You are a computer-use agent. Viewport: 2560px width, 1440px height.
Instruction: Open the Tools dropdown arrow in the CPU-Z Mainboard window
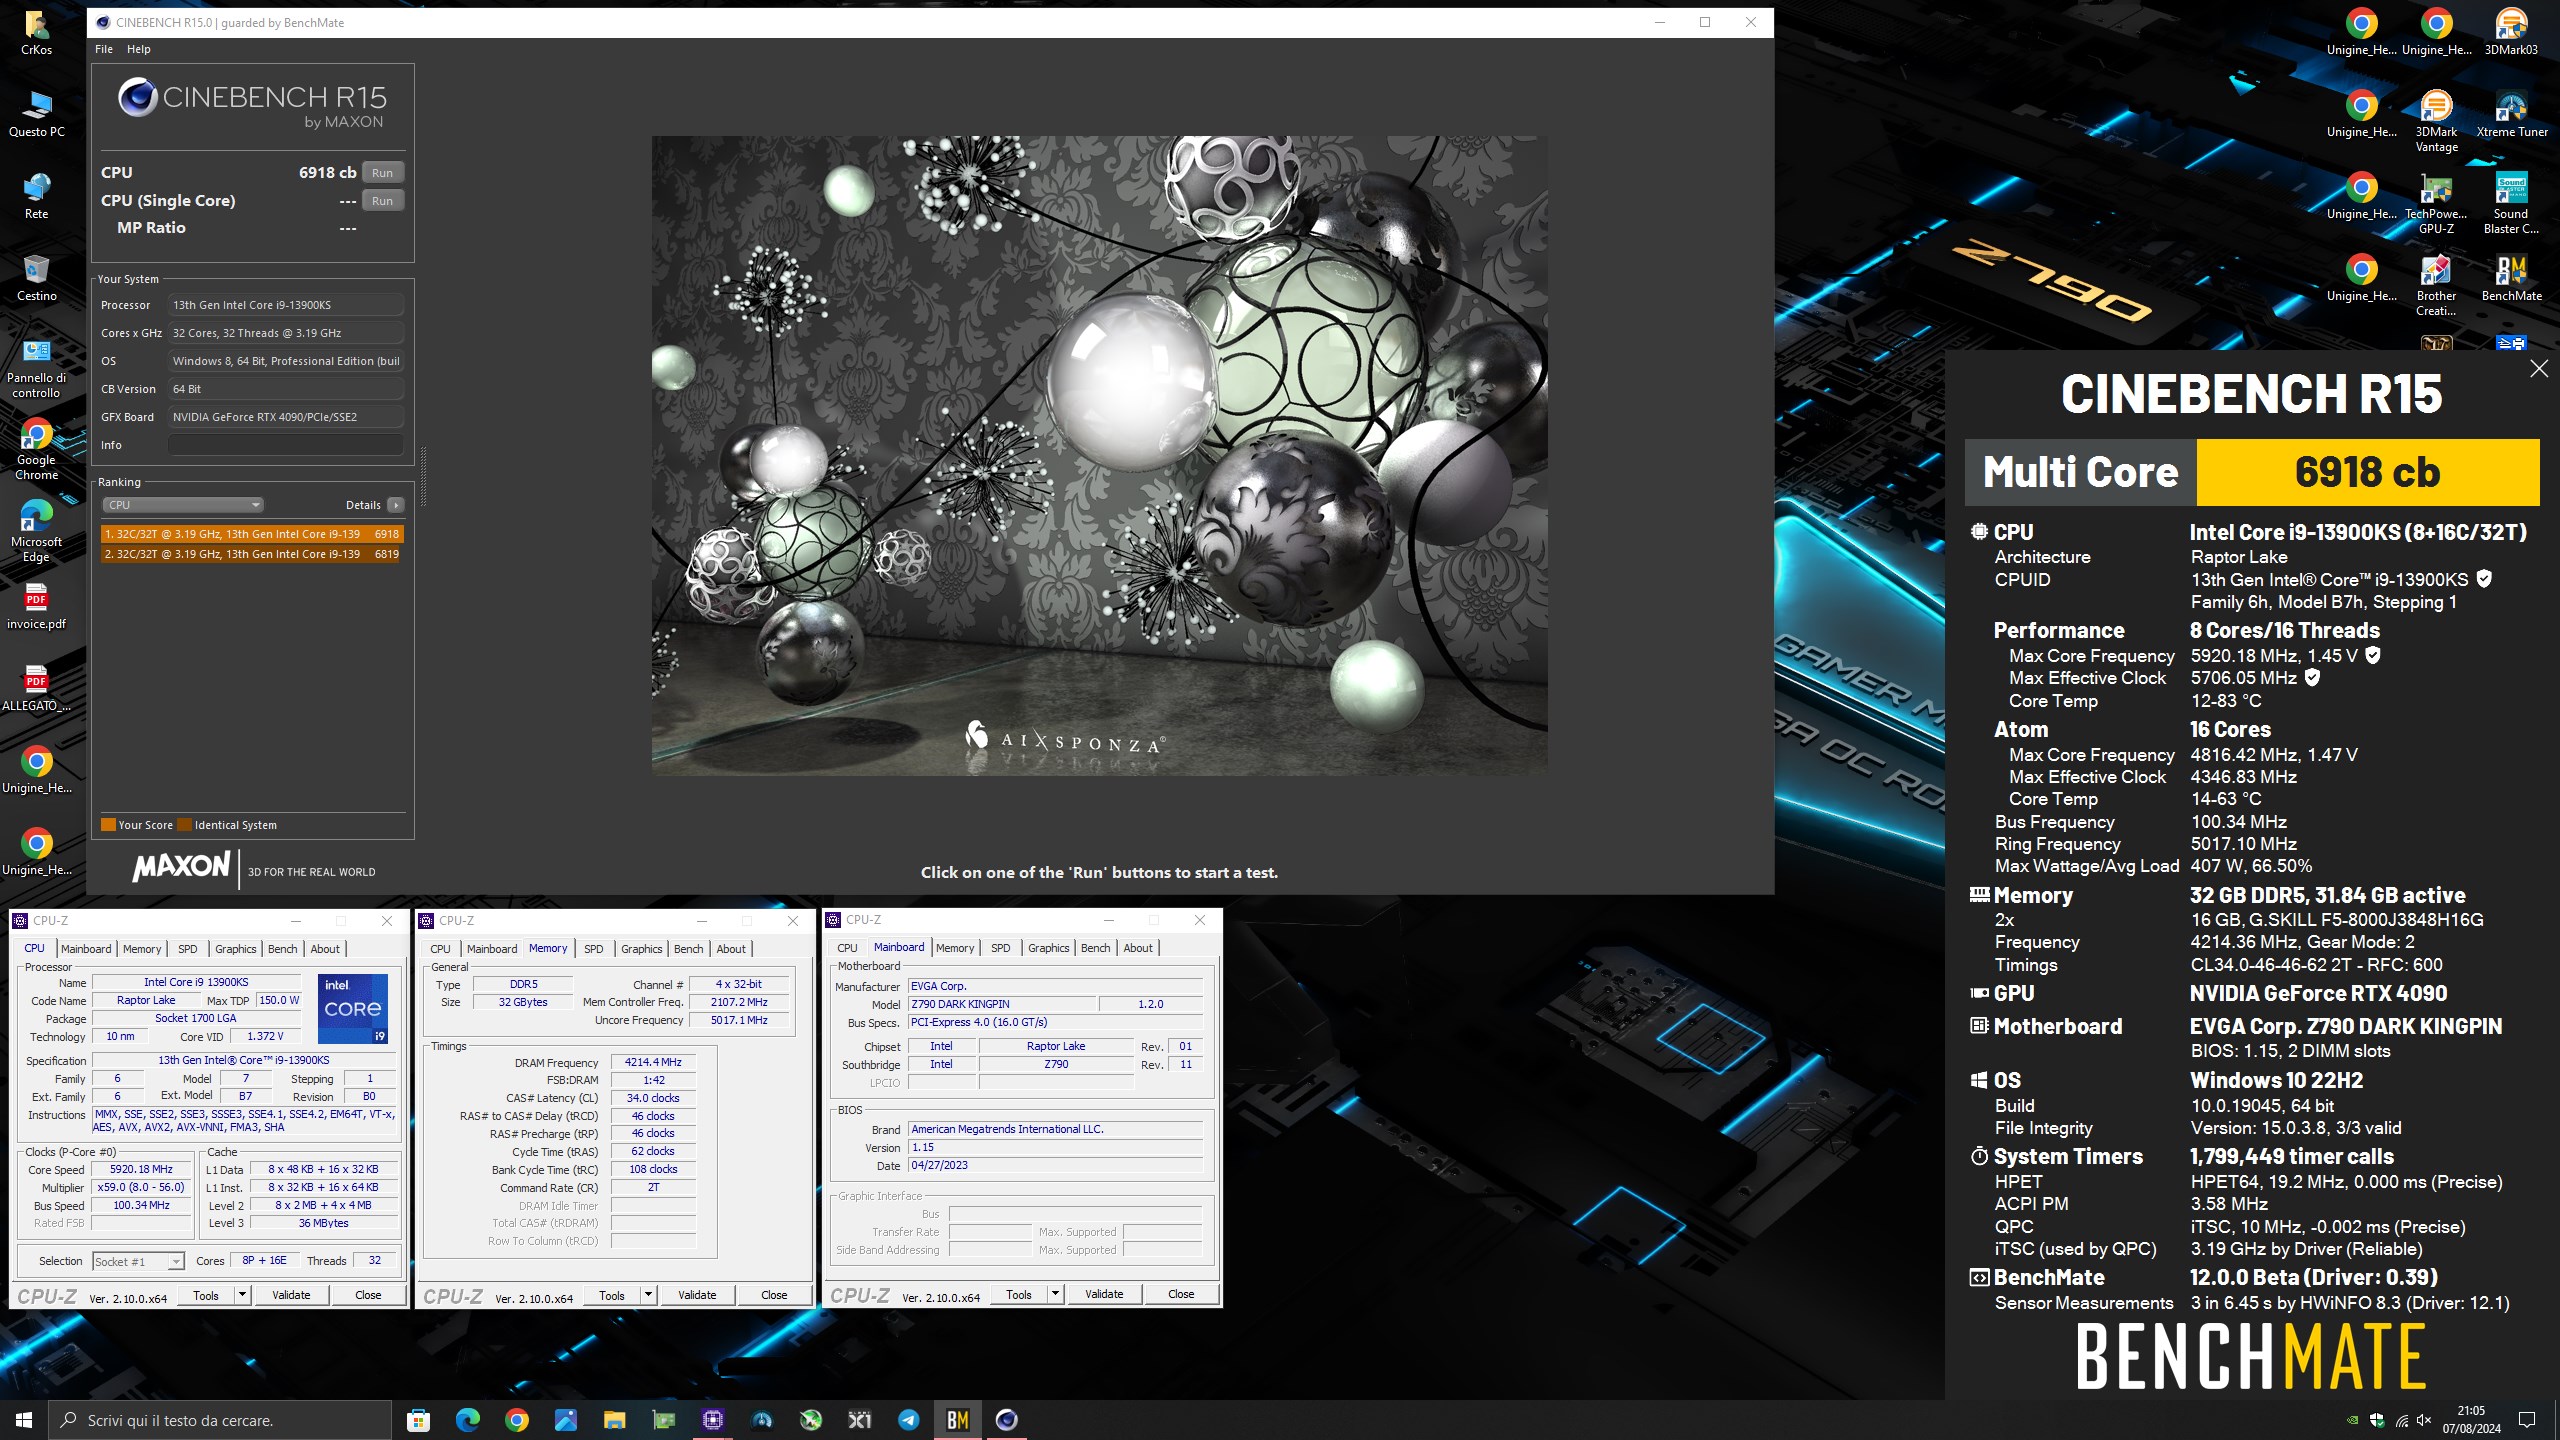click(x=1055, y=1294)
